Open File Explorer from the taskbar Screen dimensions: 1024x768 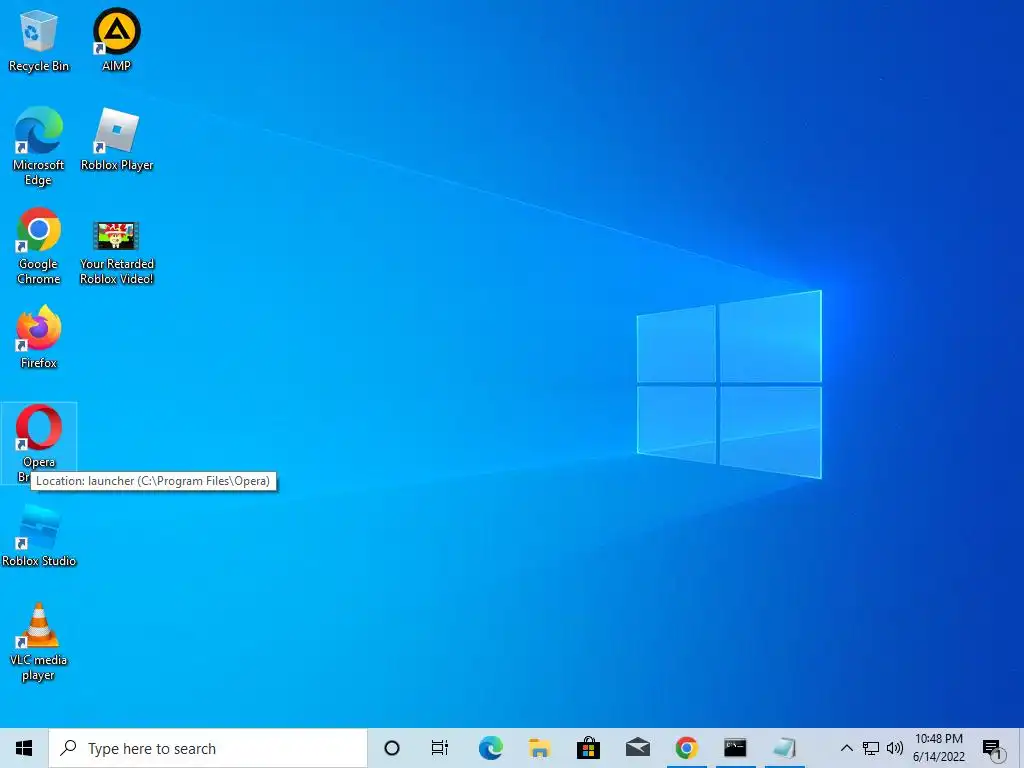[x=539, y=748]
